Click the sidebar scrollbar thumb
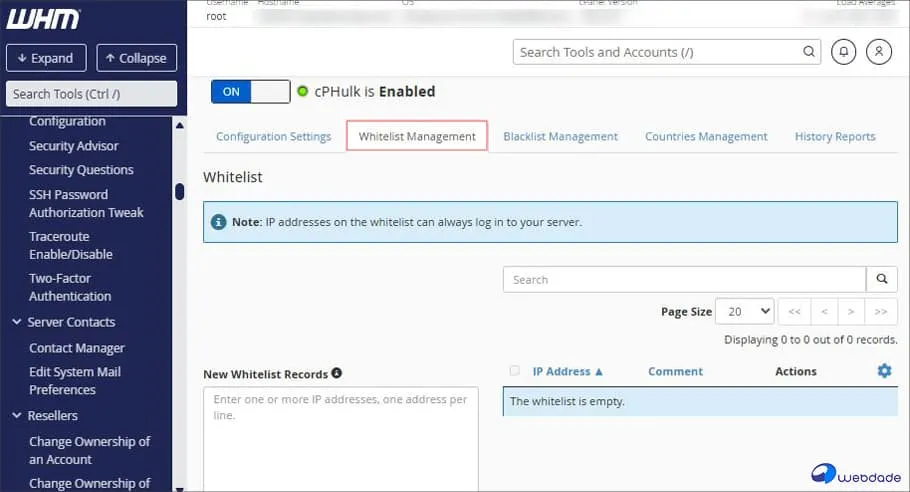 click(179, 191)
